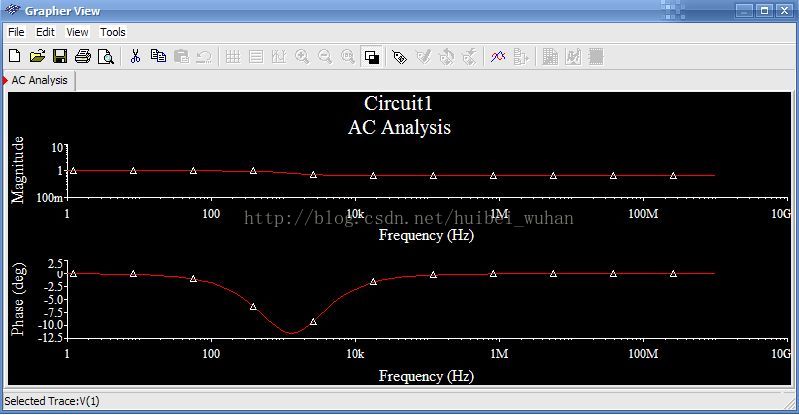Click upper Frequency (Hz) axis label
The width and height of the screenshot is (799, 415).
tap(426, 236)
